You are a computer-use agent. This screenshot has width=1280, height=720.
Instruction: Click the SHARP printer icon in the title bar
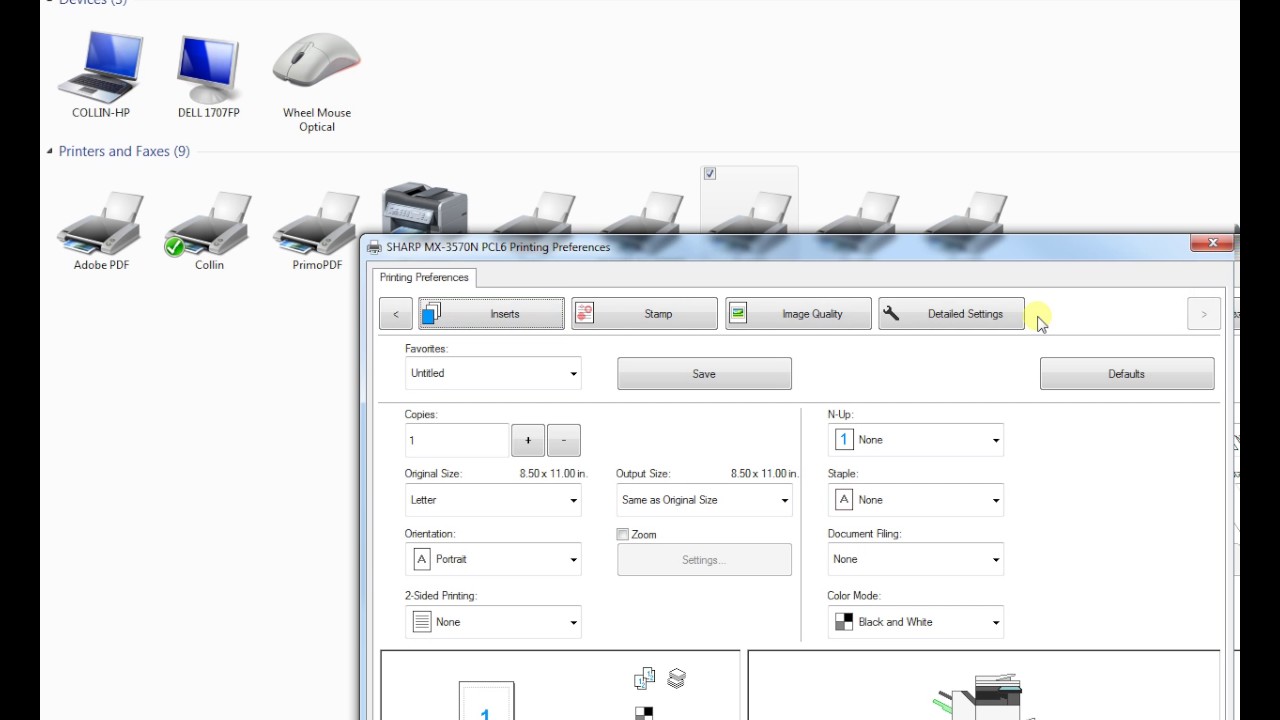click(x=374, y=247)
